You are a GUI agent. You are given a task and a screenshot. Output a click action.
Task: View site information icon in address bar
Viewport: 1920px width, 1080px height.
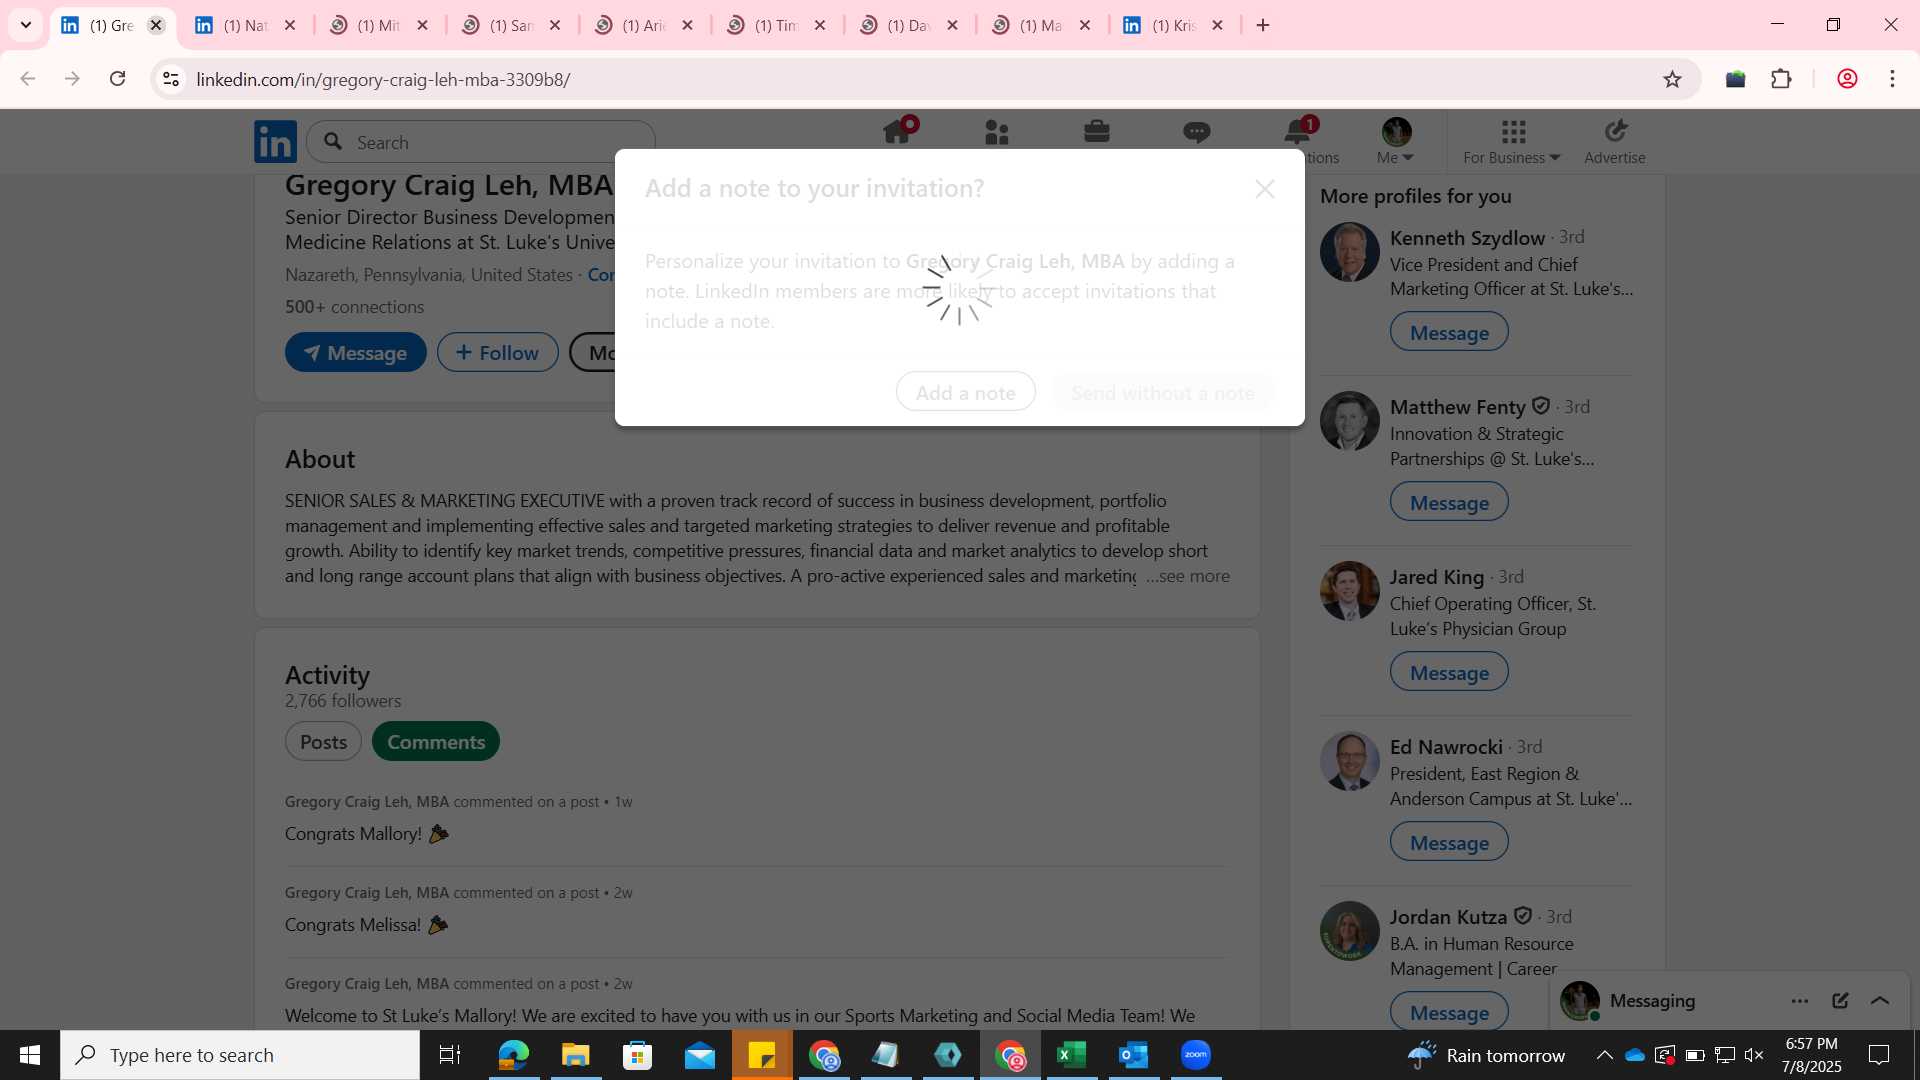tap(171, 79)
